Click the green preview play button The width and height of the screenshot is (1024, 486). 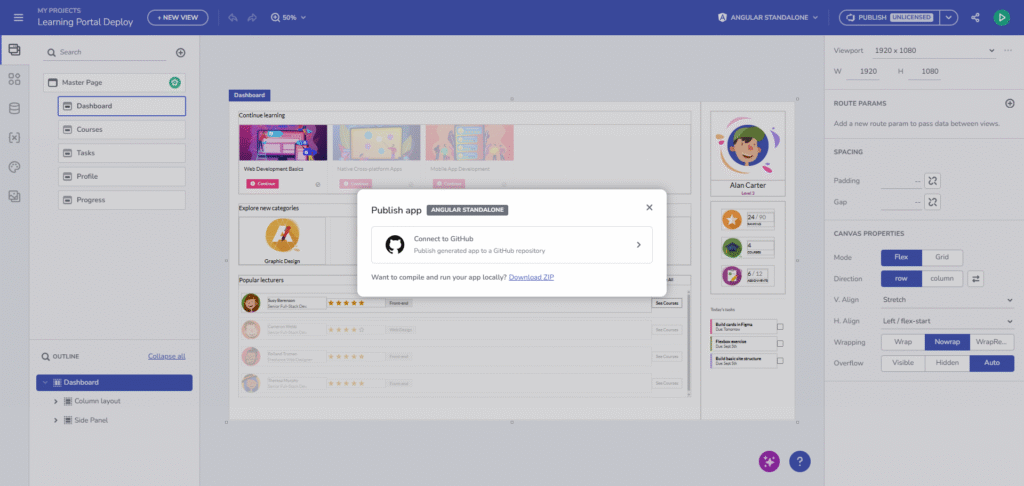click(x=1001, y=18)
